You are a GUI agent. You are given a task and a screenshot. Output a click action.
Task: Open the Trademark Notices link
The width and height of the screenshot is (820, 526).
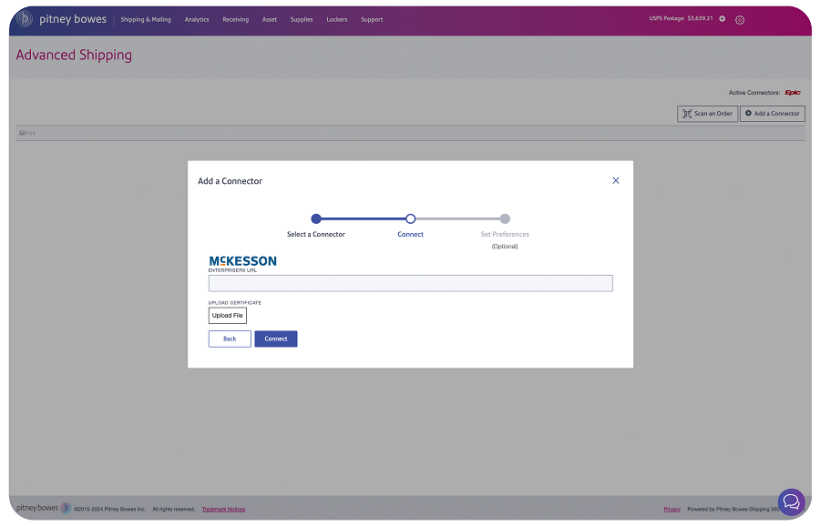tap(223, 509)
